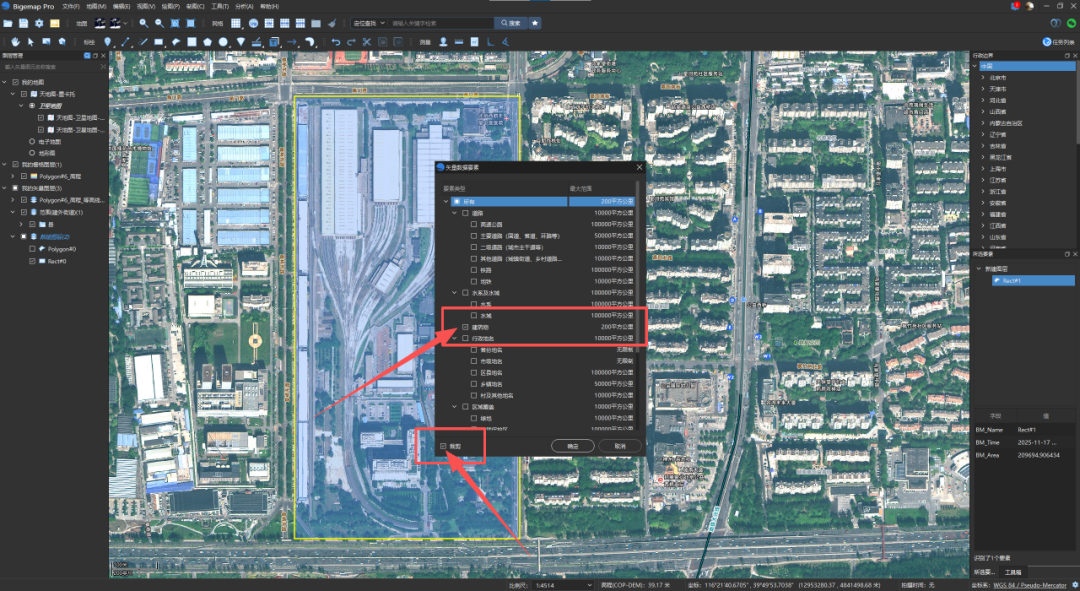The height and width of the screenshot is (591, 1080).
Task: Select the pentagon polygon tool
Action: coord(207,42)
